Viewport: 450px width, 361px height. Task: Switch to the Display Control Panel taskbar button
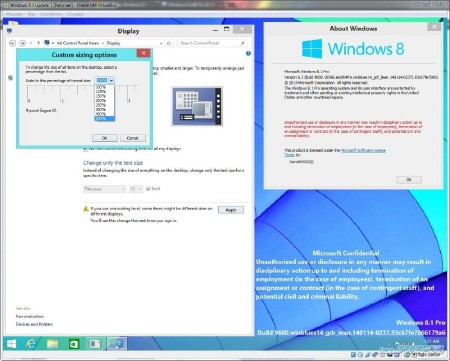coord(117,344)
